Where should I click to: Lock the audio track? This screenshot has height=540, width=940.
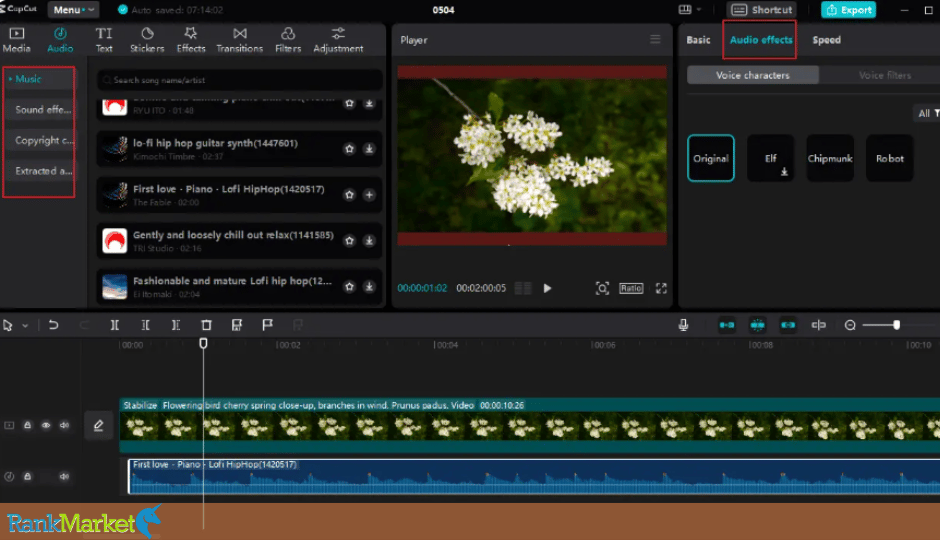[28, 476]
